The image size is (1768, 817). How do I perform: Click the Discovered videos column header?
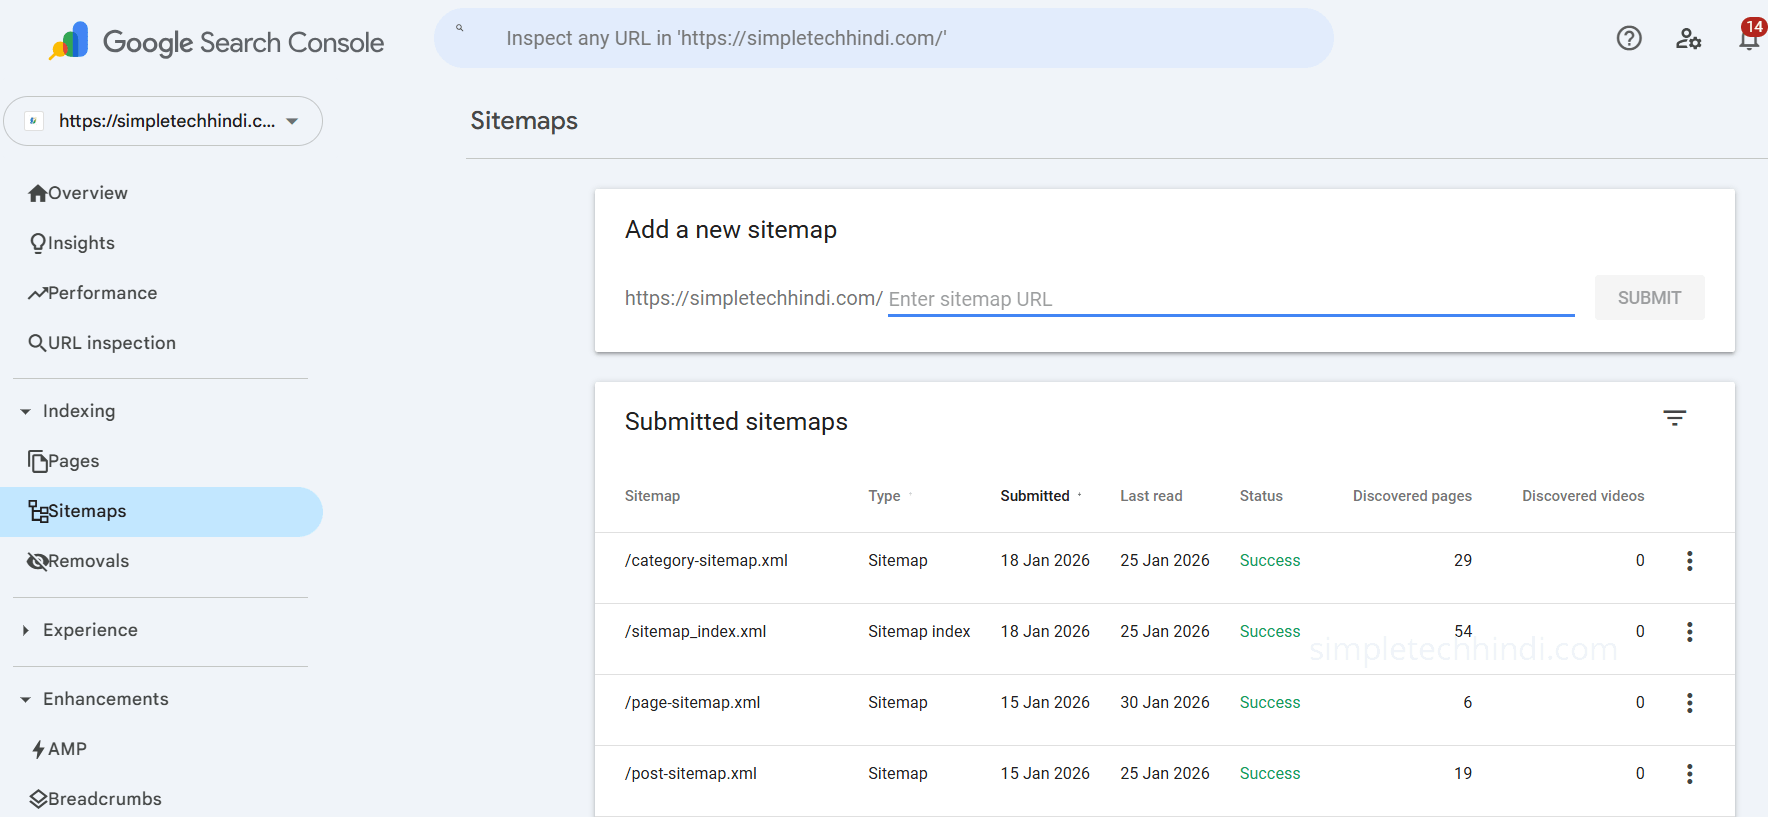click(x=1583, y=496)
